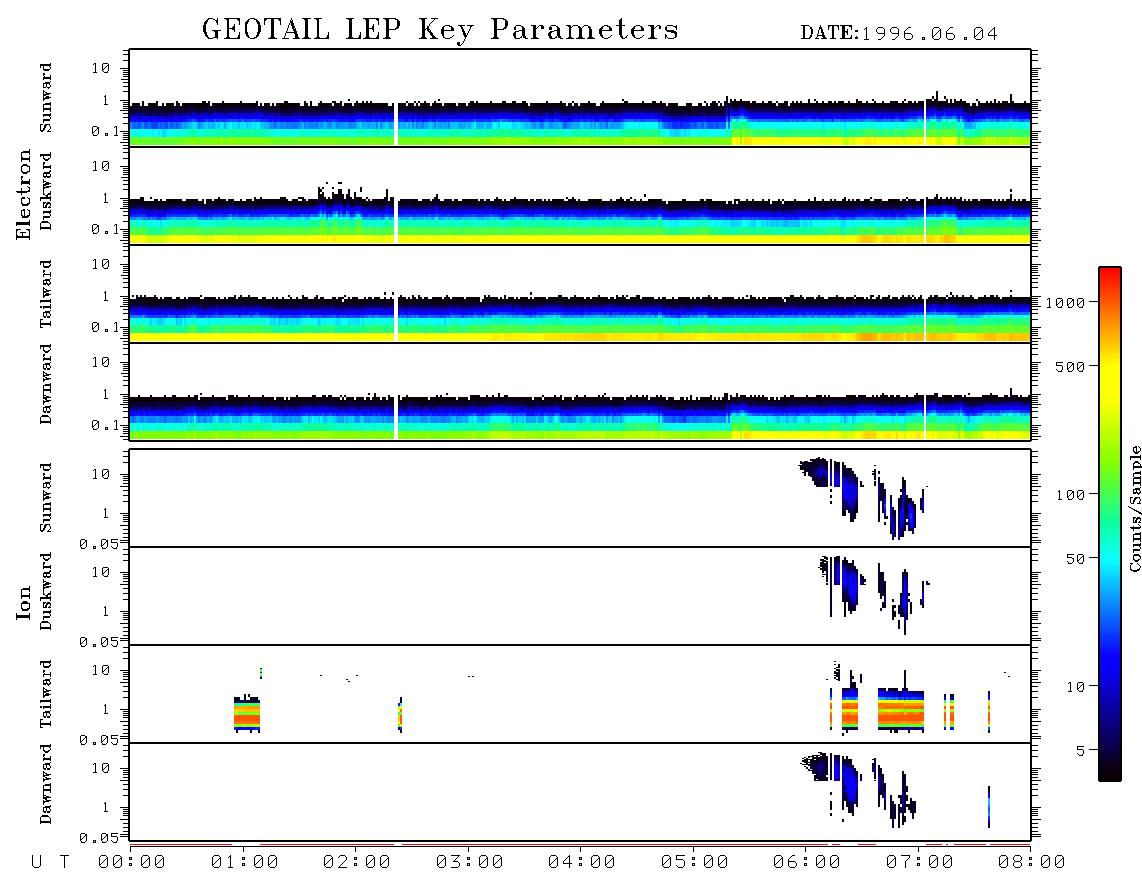1142x880 pixels.
Task: Select the DATE:1996.06.04 label
Action: (x=899, y=34)
